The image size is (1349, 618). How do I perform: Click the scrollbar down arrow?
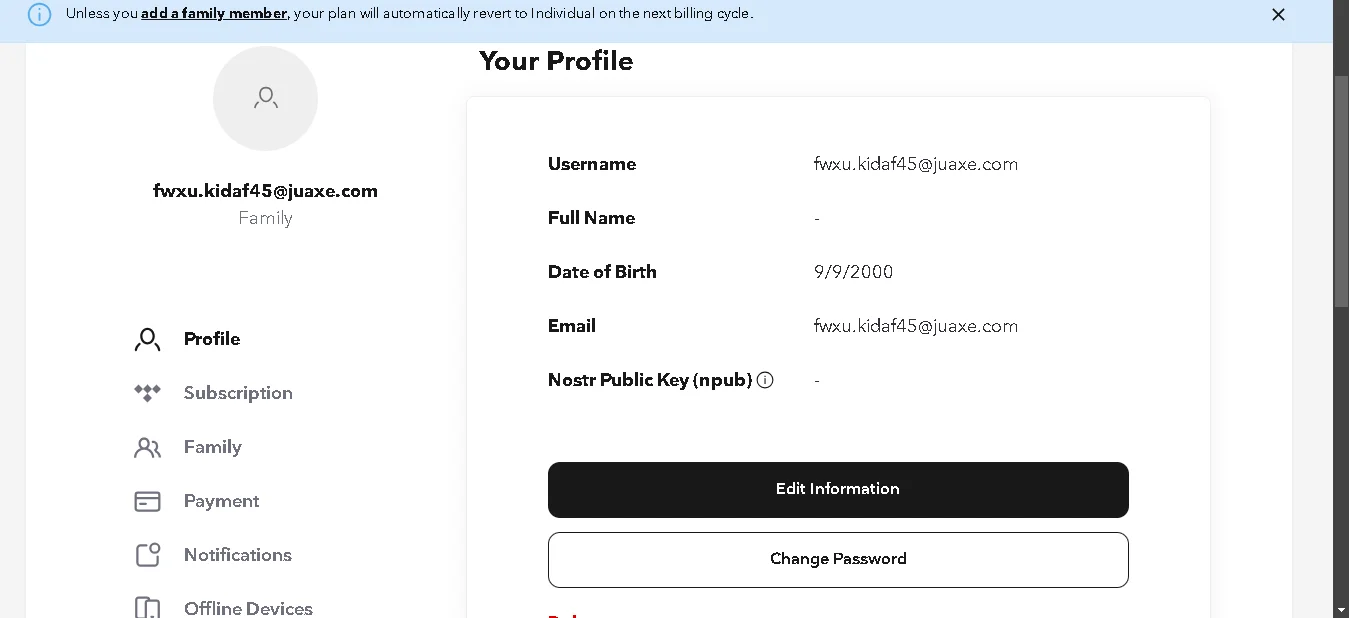click(x=1341, y=609)
